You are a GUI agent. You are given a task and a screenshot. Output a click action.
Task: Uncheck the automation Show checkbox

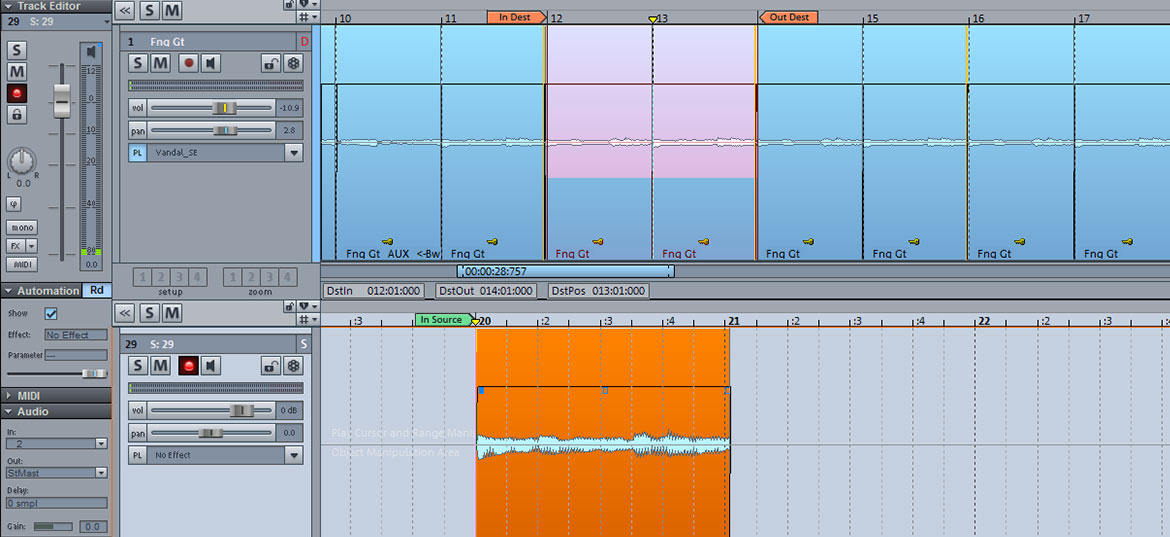click(51, 313)
